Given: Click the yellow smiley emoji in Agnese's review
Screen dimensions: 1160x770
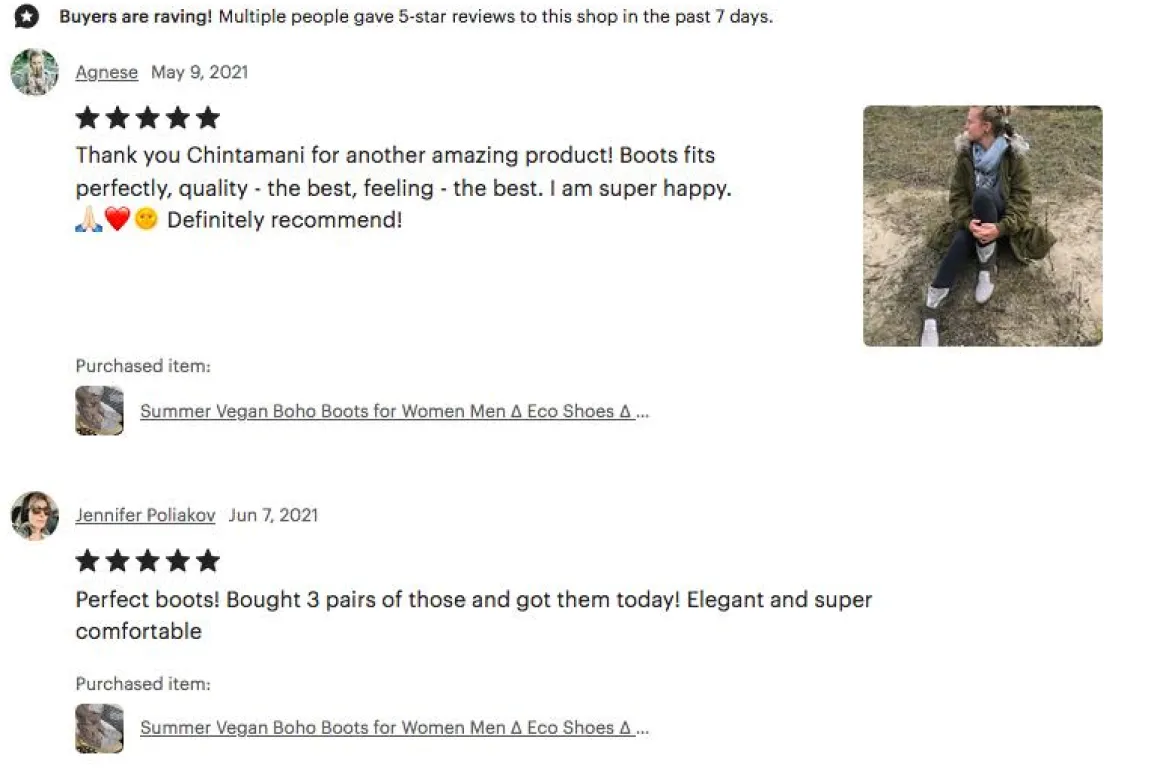Looking at the screenshot, I should 146,219.
